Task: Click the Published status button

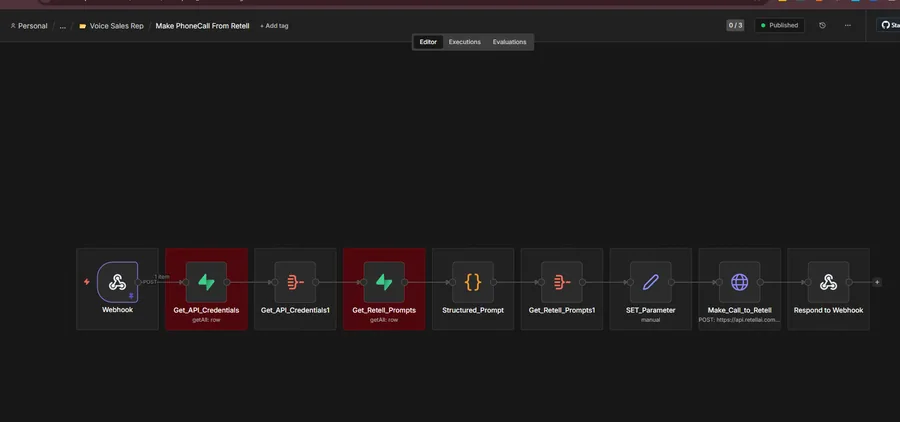Action: 779,25
